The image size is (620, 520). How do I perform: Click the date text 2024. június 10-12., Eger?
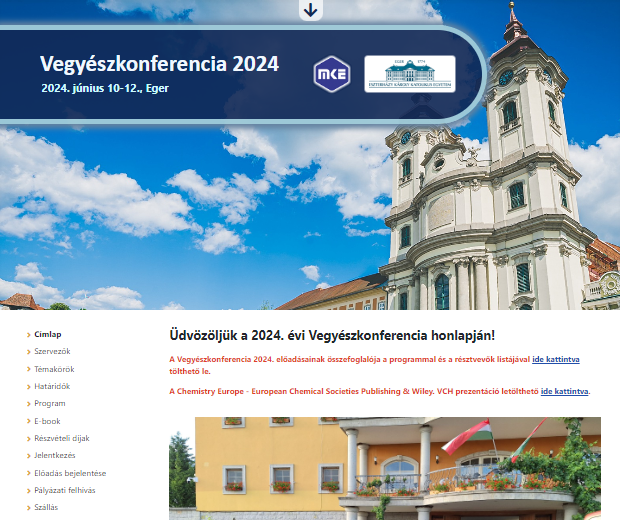105,88
